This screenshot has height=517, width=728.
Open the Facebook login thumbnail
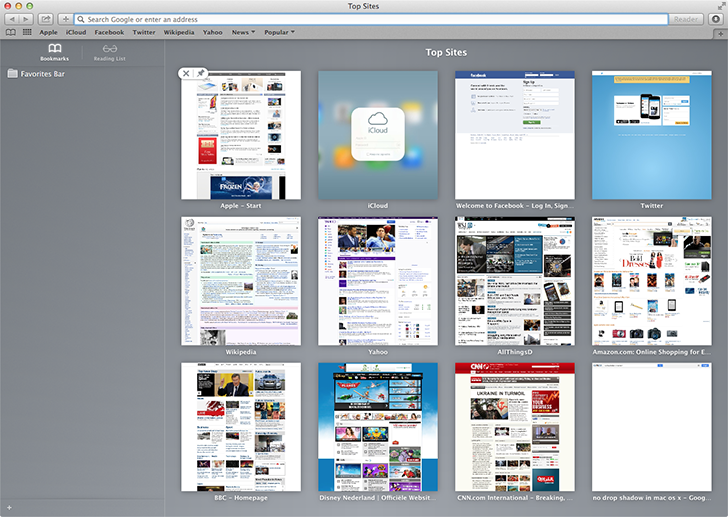[515, 135]
